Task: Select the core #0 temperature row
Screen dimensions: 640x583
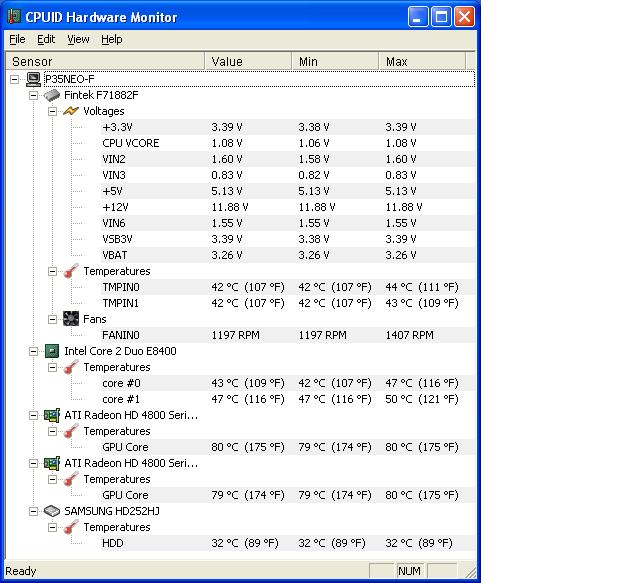Action: click(x=288, y=383)
